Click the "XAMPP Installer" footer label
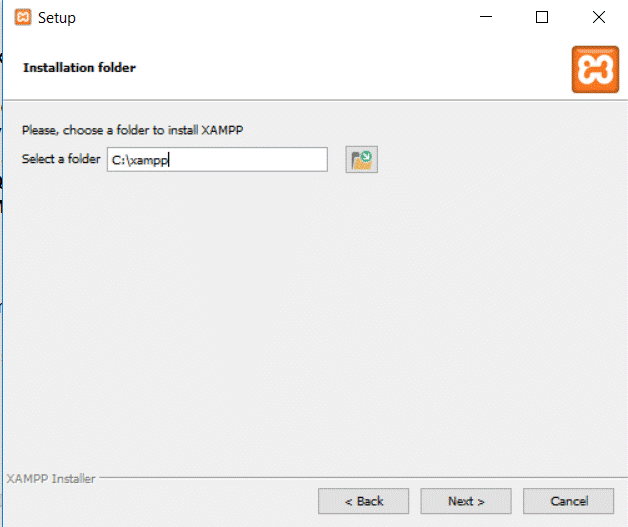628x527 pixels. 51,479
